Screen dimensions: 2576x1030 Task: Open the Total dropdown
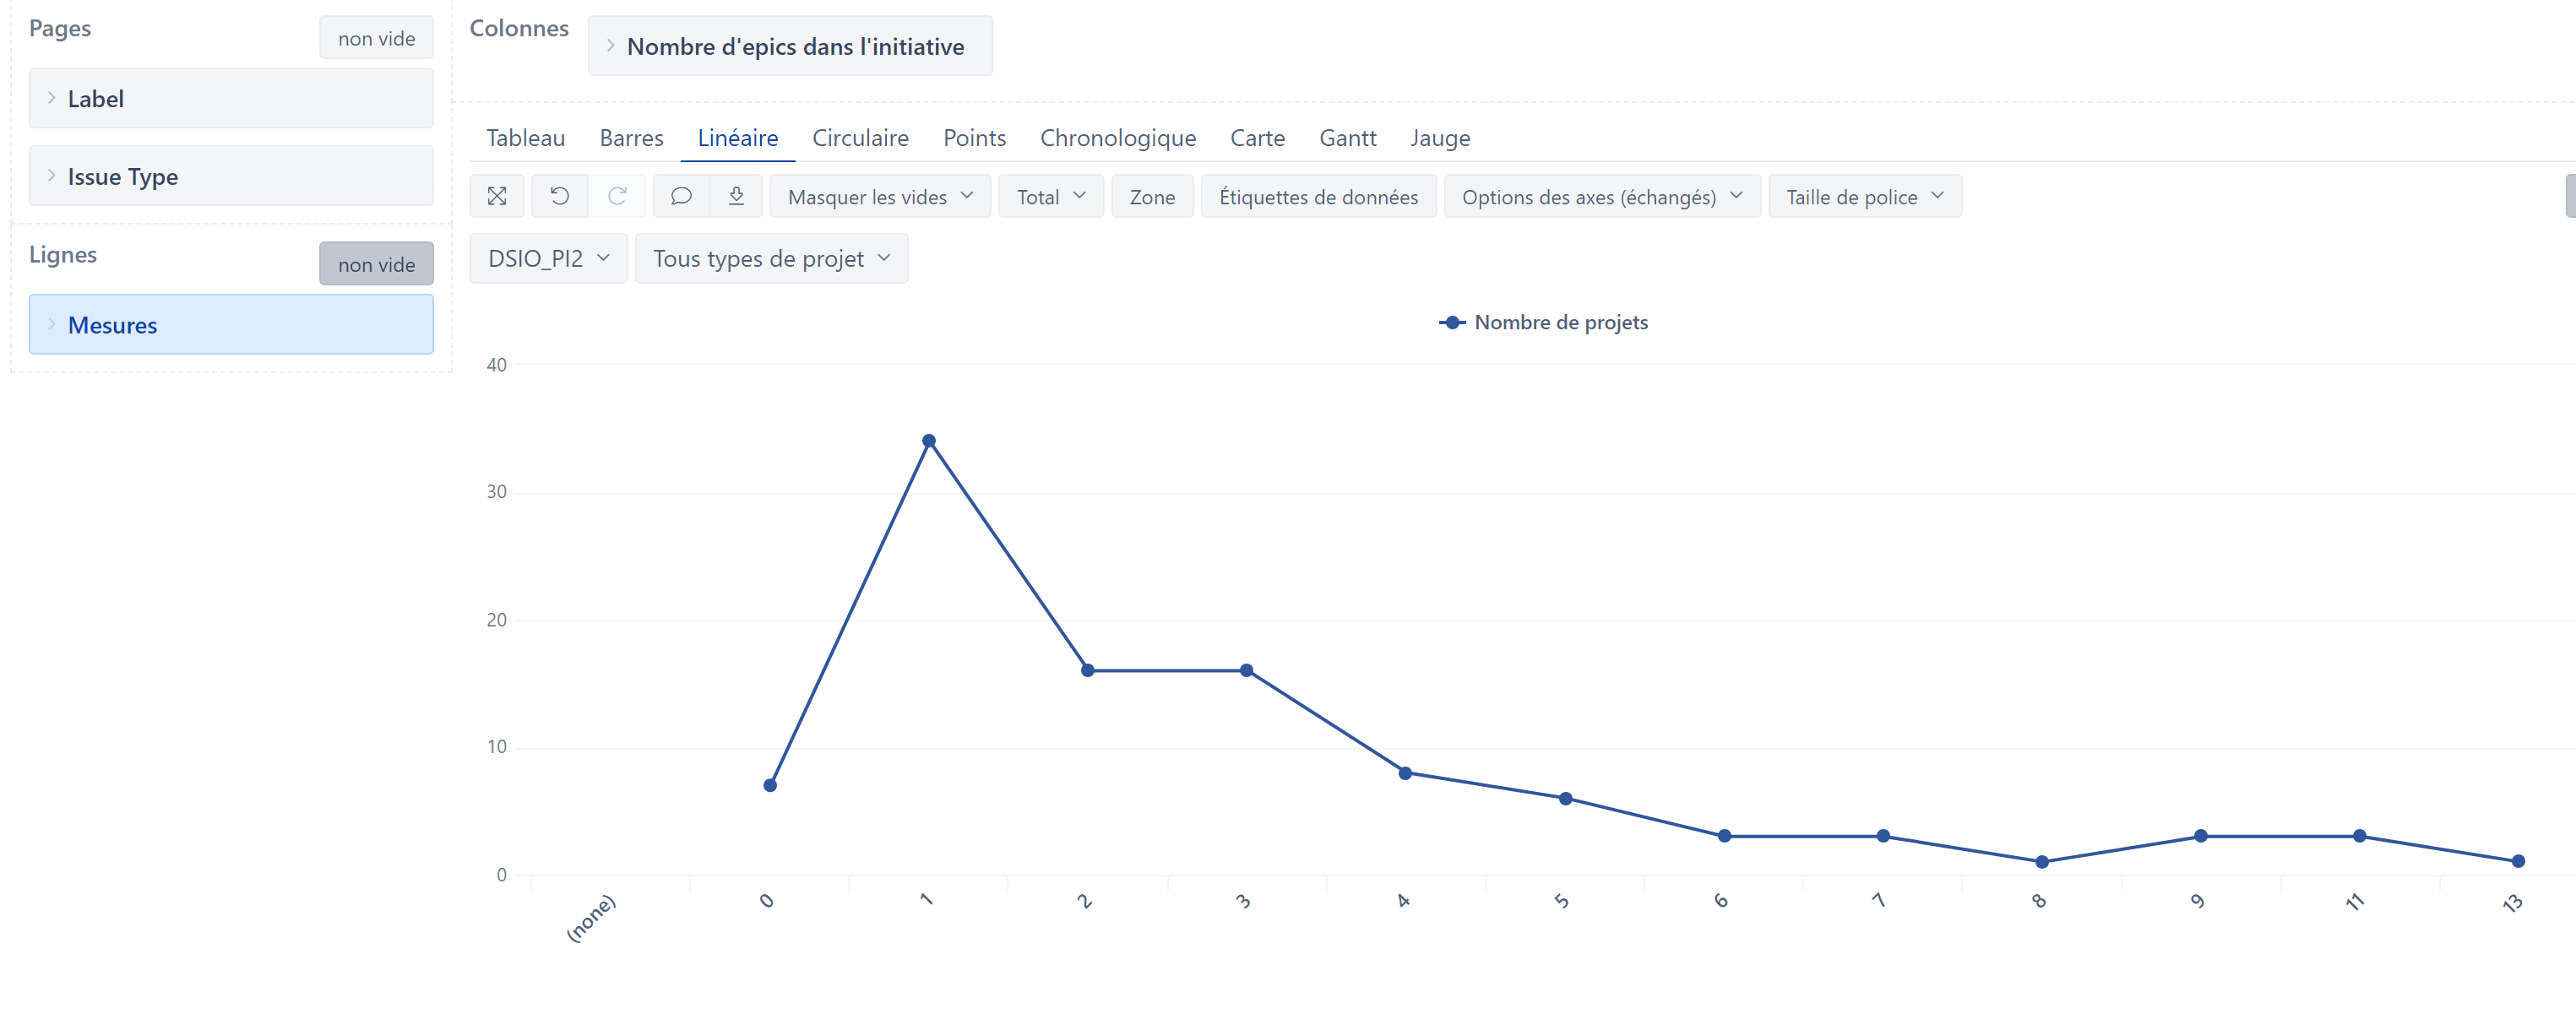[1051, 196]
